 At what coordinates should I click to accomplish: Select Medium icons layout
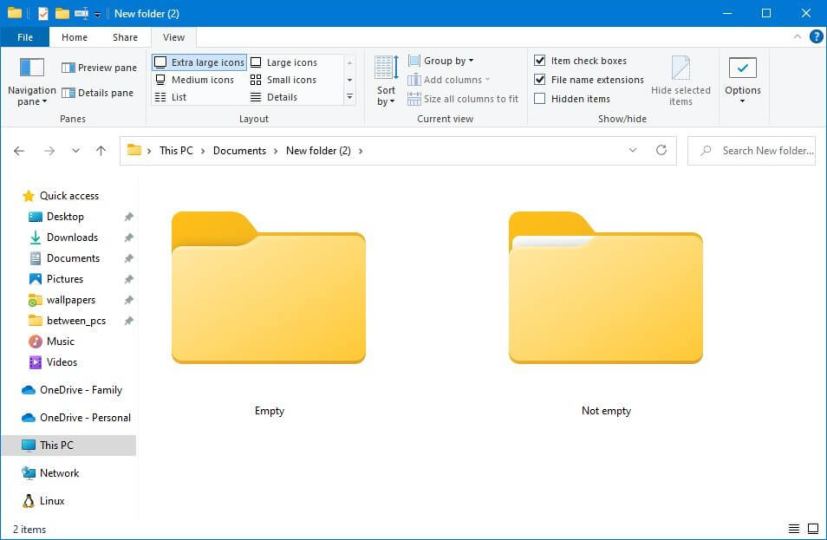click(194, 80)
